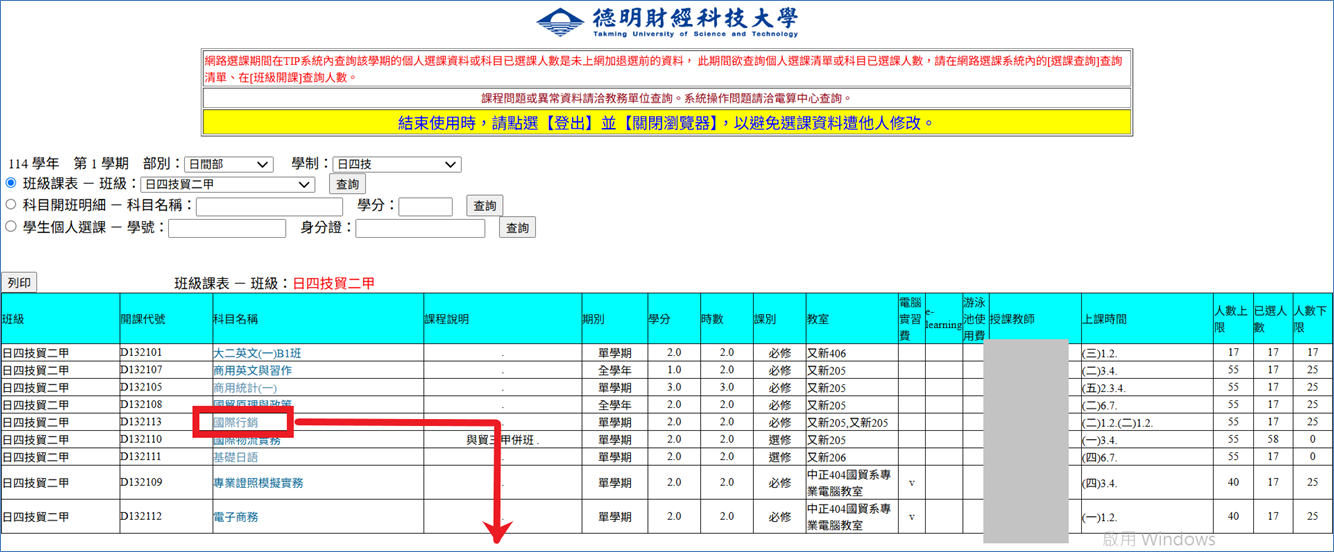
Task: Focus the 身分證 input field
Action: [420, 229]
